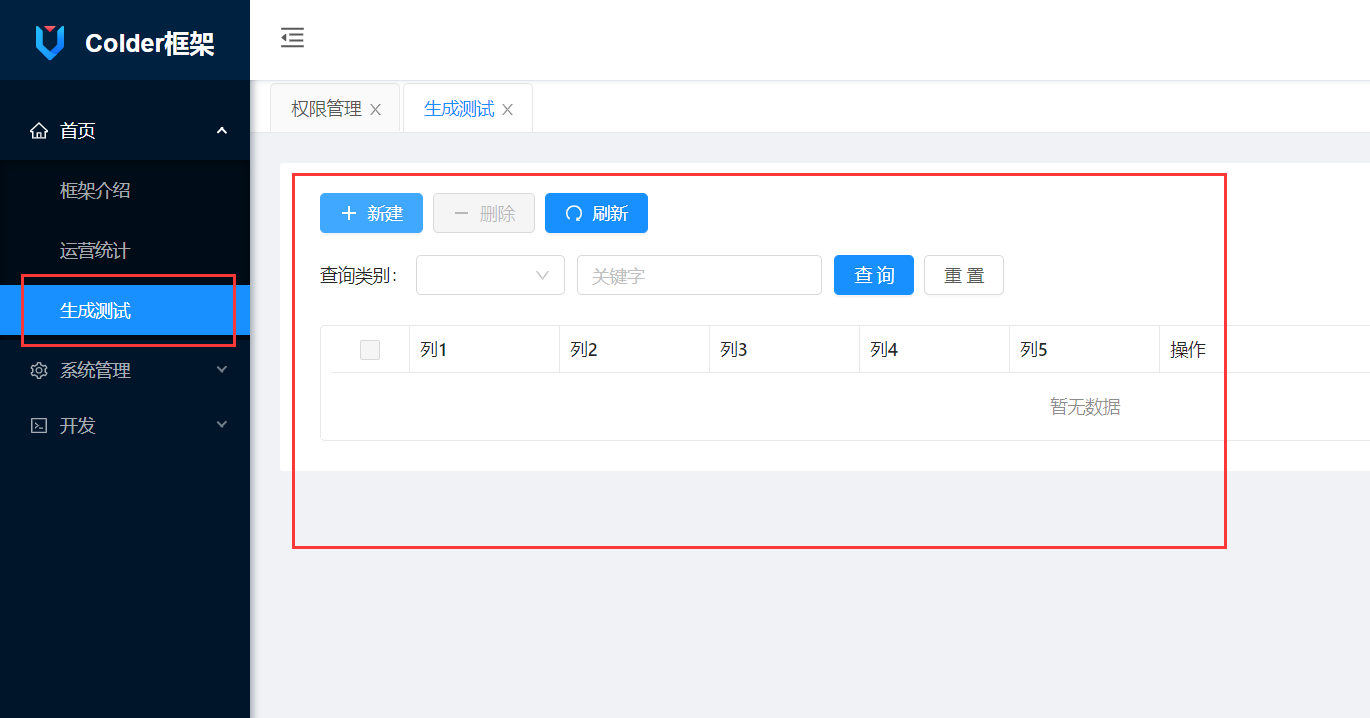
Task: Close the 生成测试 tab
Action: (x=508, y=108)
